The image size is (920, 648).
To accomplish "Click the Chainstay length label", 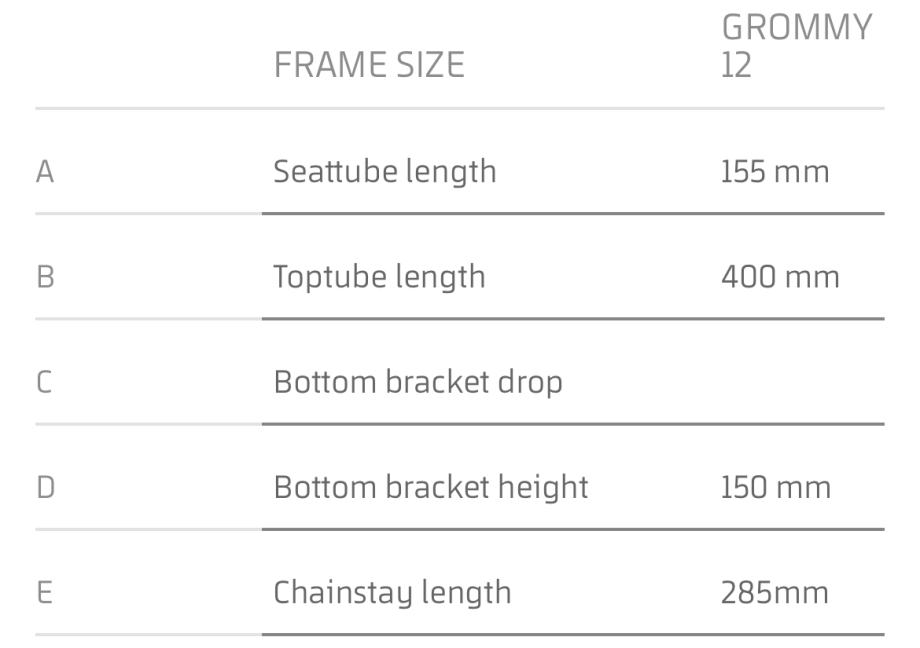I will [x=392, y=592].
